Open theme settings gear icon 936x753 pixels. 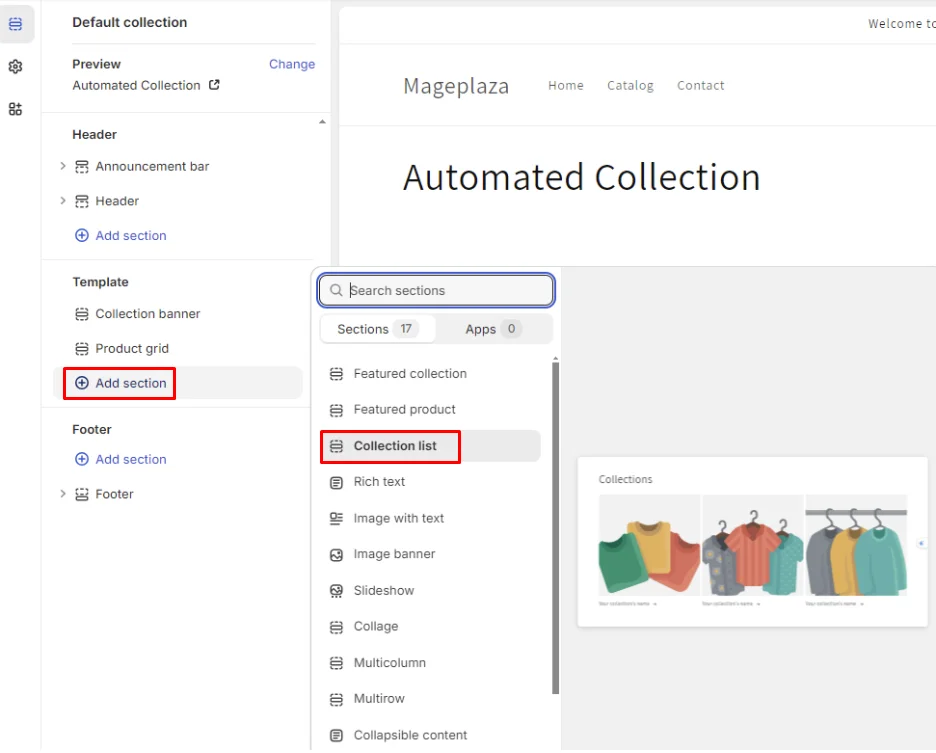[x=16, y=66]
